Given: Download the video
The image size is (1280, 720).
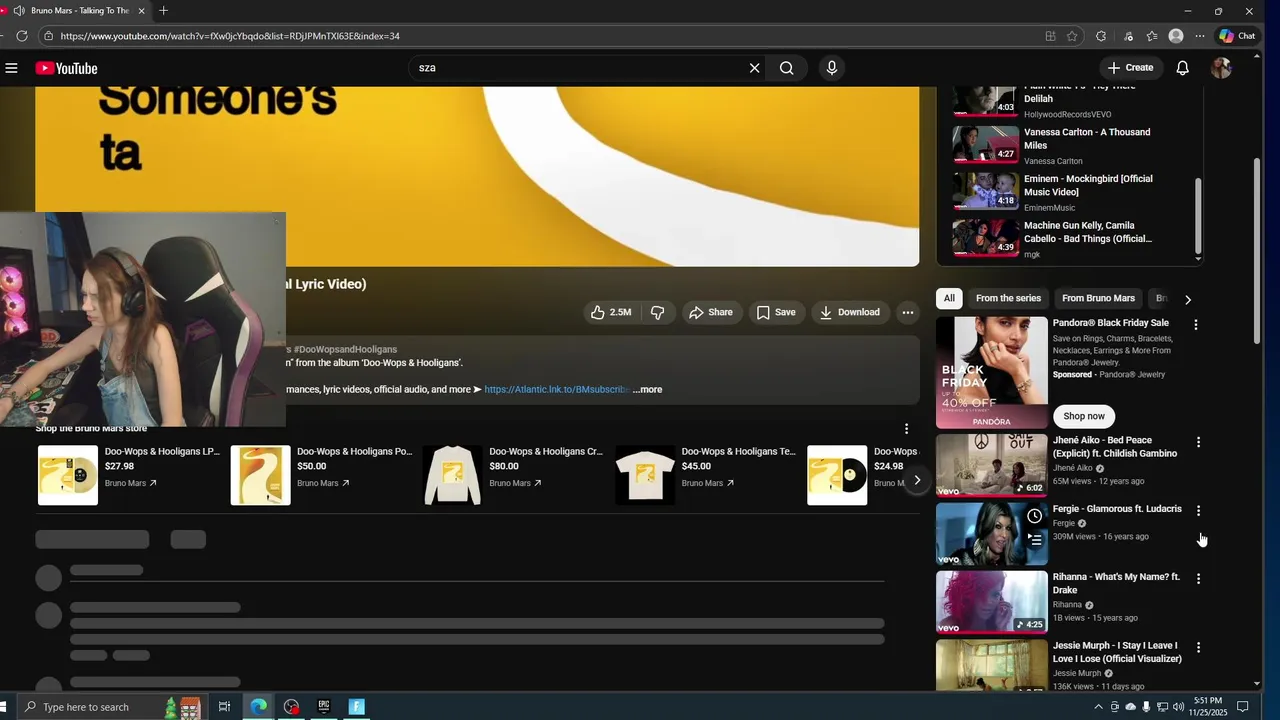Looking at the screenshot, I should tap(850, 312).
